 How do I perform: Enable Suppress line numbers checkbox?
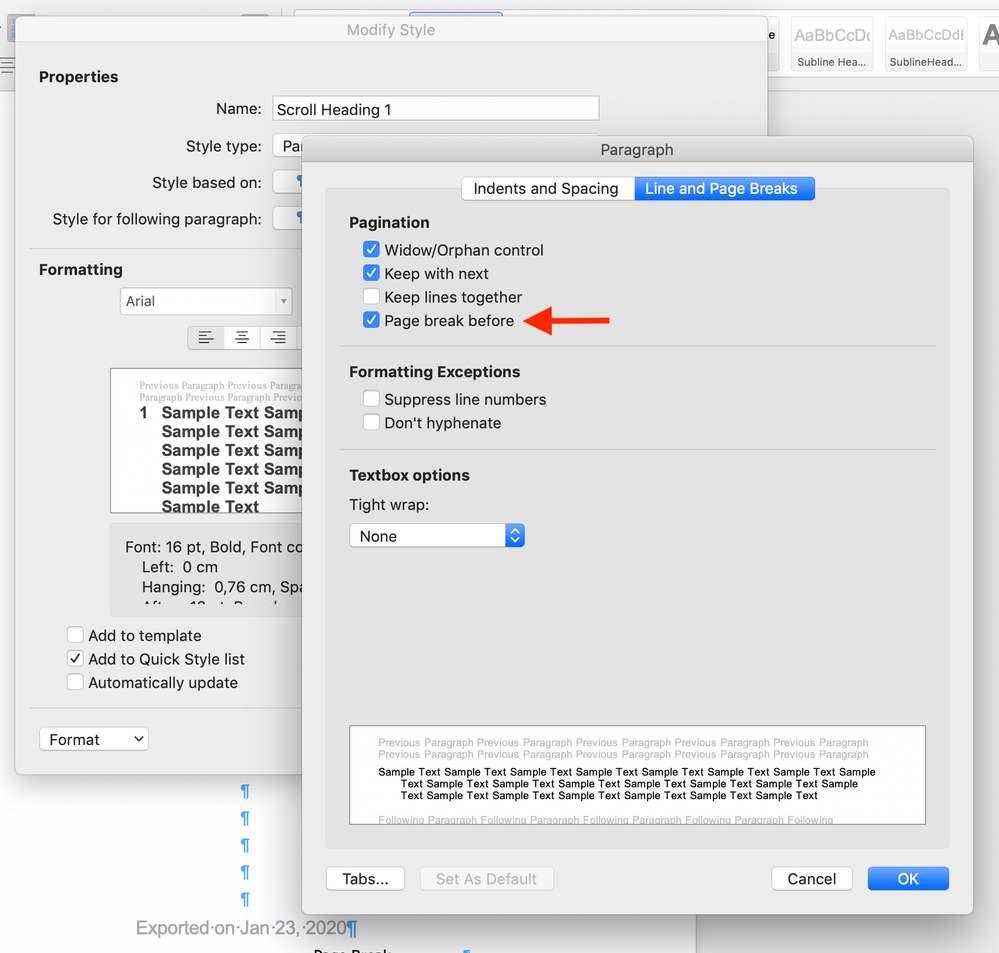(371, 399)
